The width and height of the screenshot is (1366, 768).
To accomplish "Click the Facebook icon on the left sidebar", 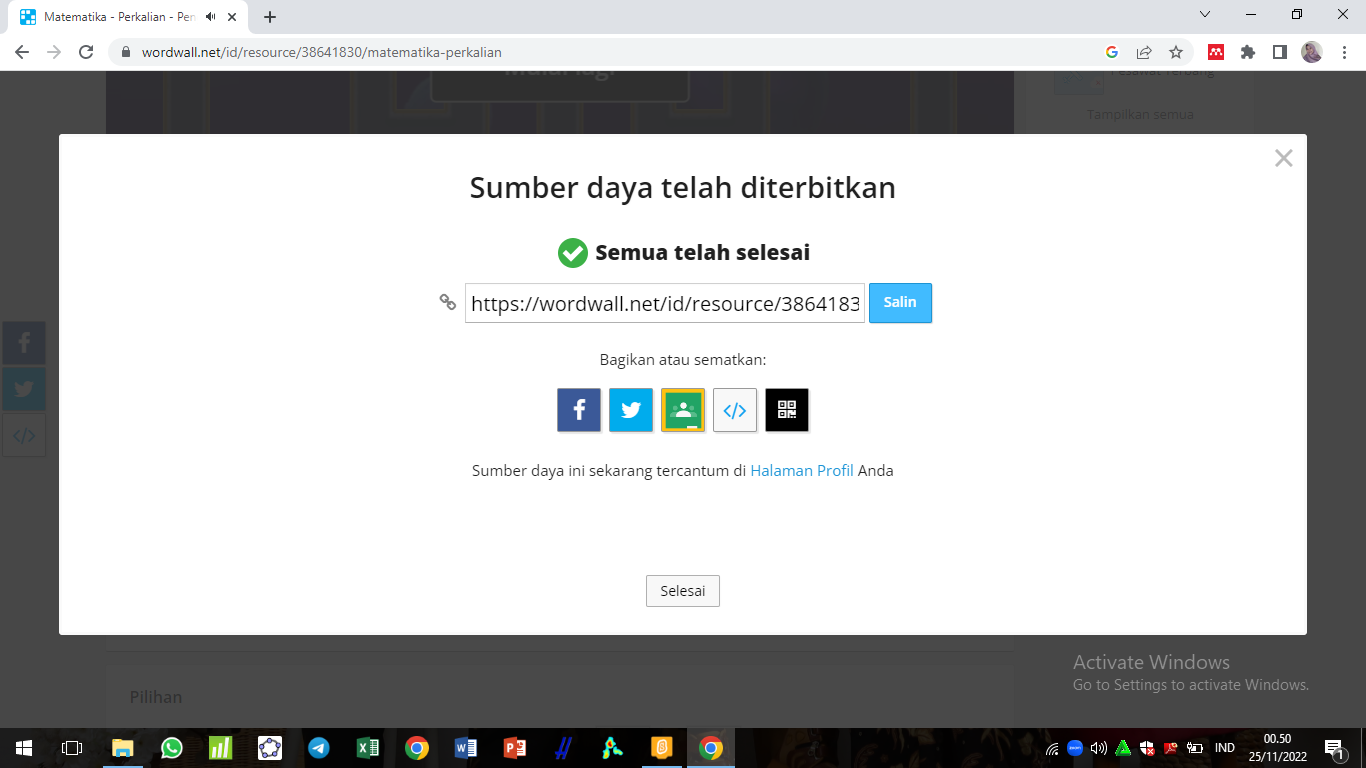I will click(24, 343).
